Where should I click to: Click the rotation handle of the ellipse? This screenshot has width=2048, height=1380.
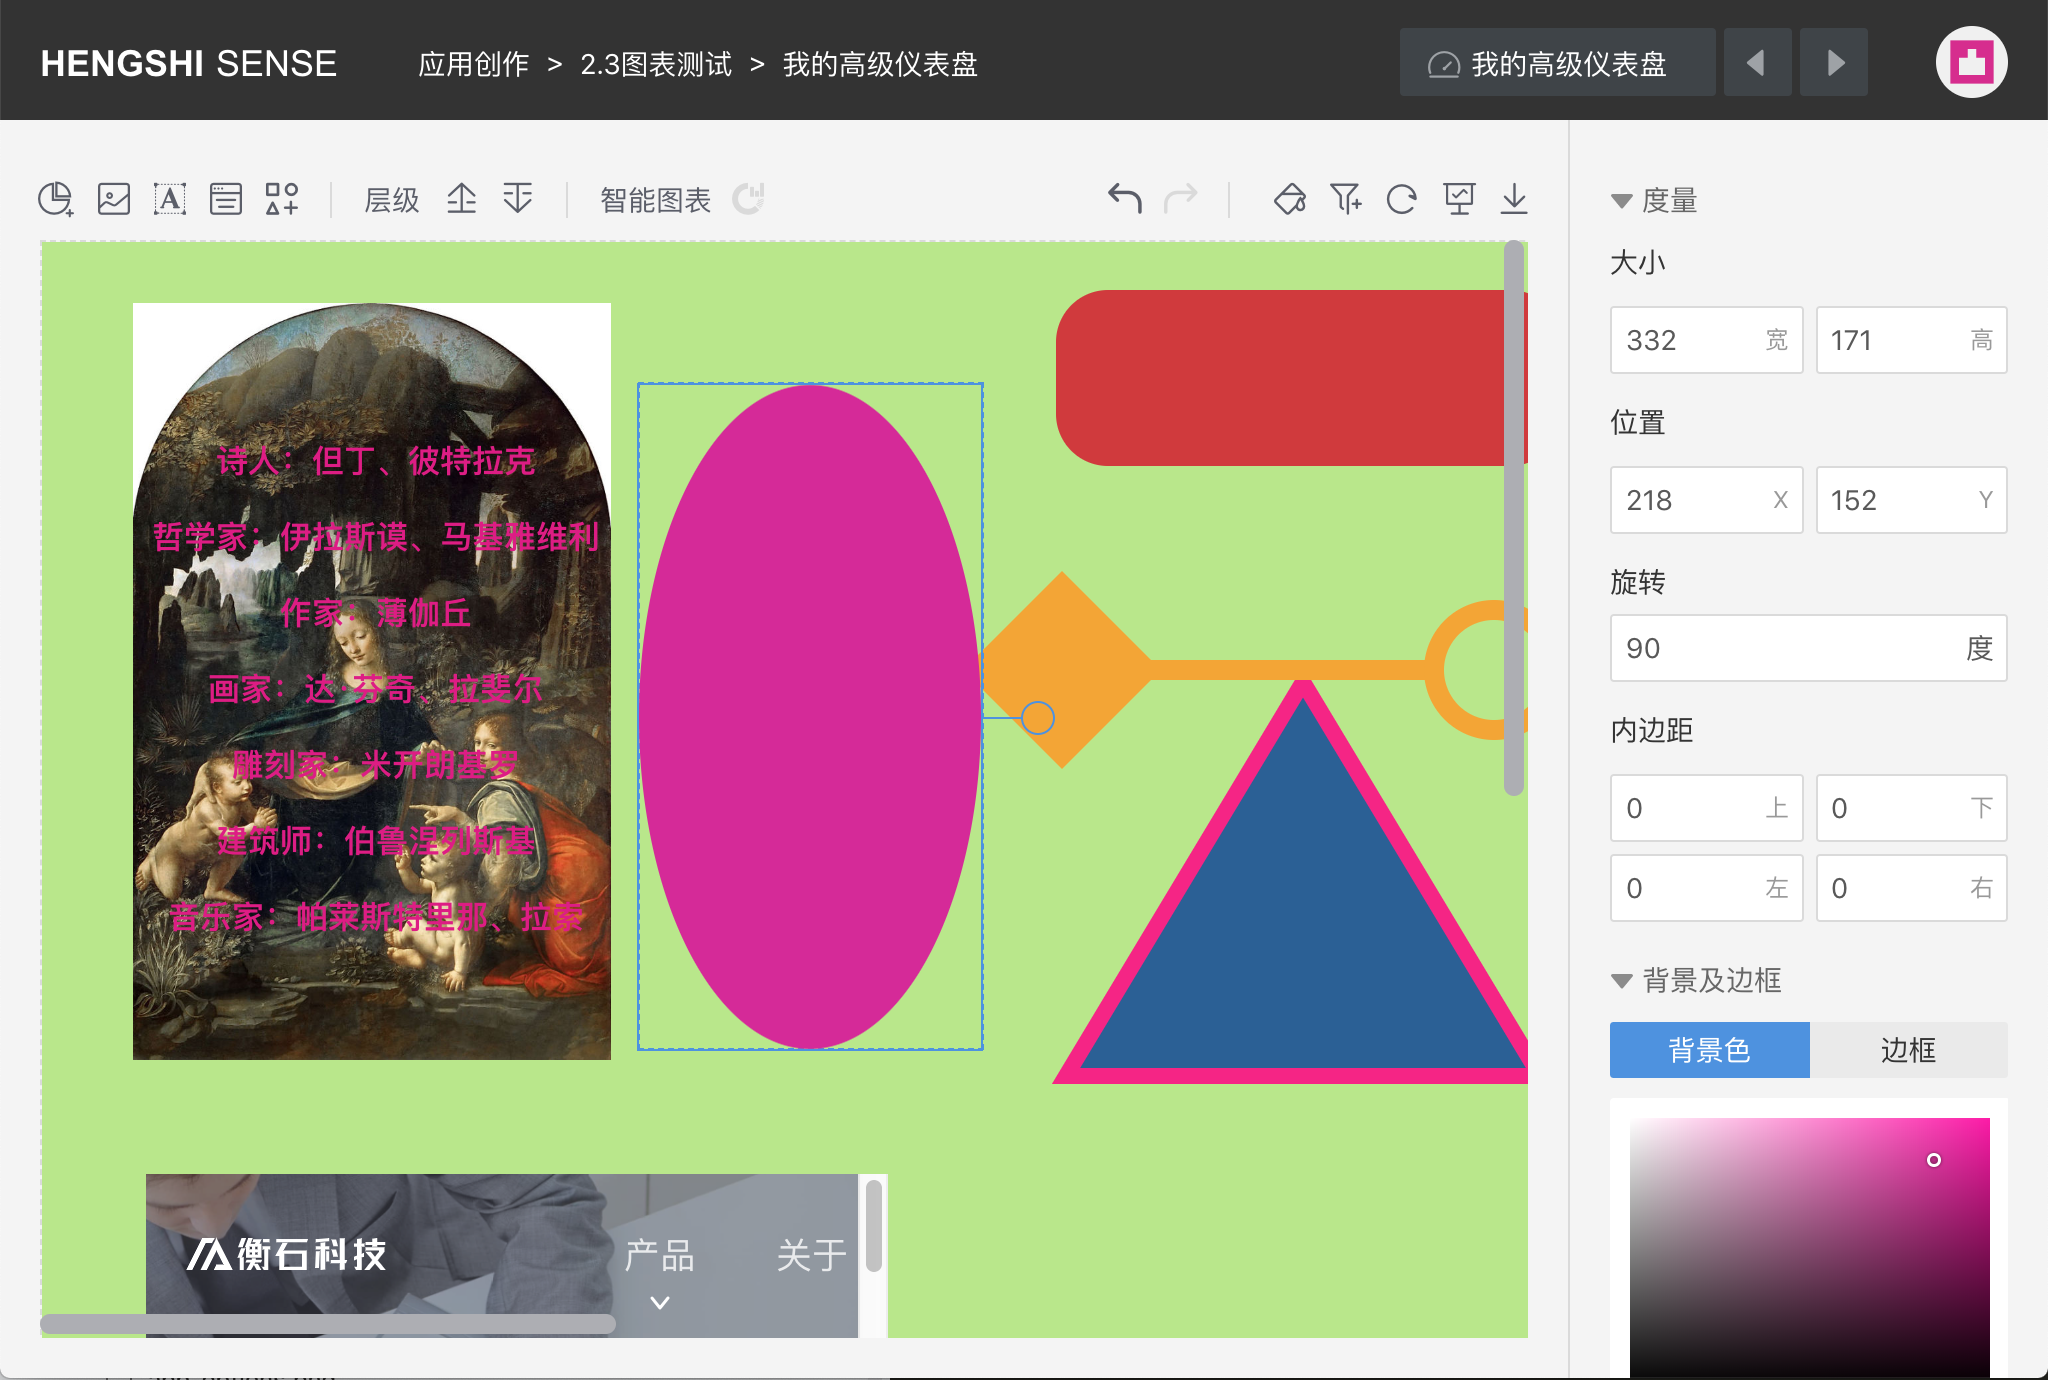click(1038, 718)
